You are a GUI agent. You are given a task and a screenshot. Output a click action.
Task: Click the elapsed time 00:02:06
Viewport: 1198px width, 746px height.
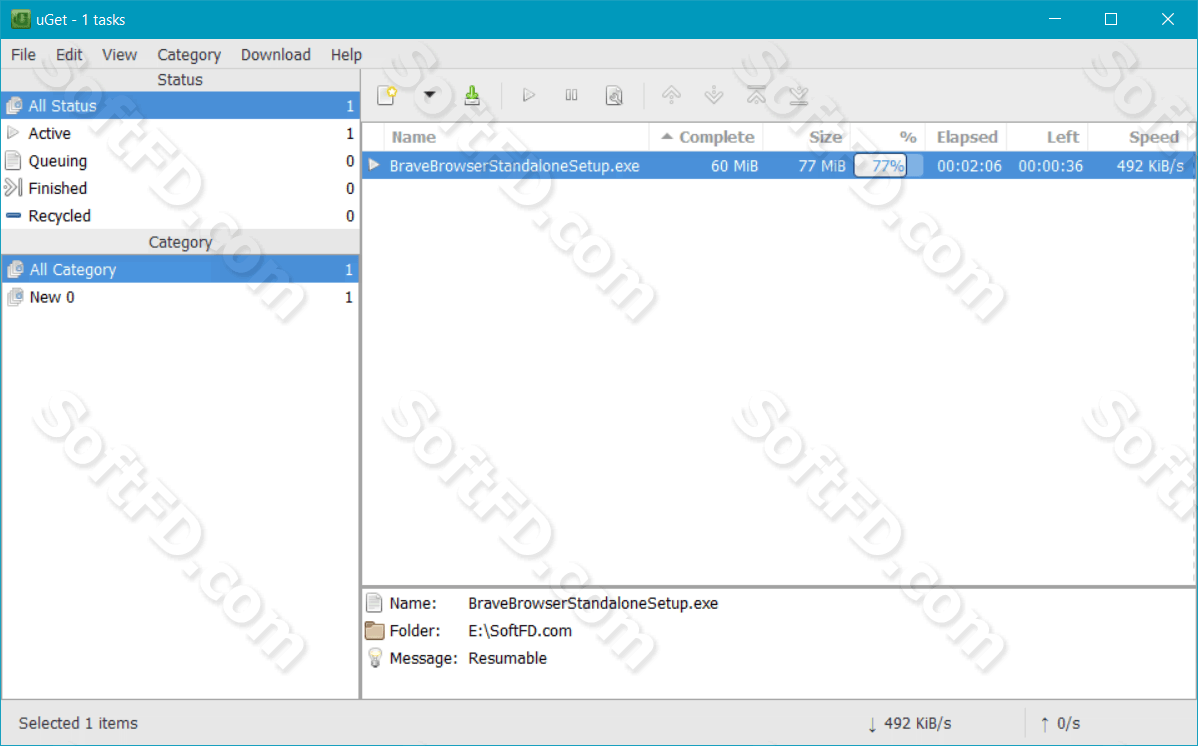969,166
